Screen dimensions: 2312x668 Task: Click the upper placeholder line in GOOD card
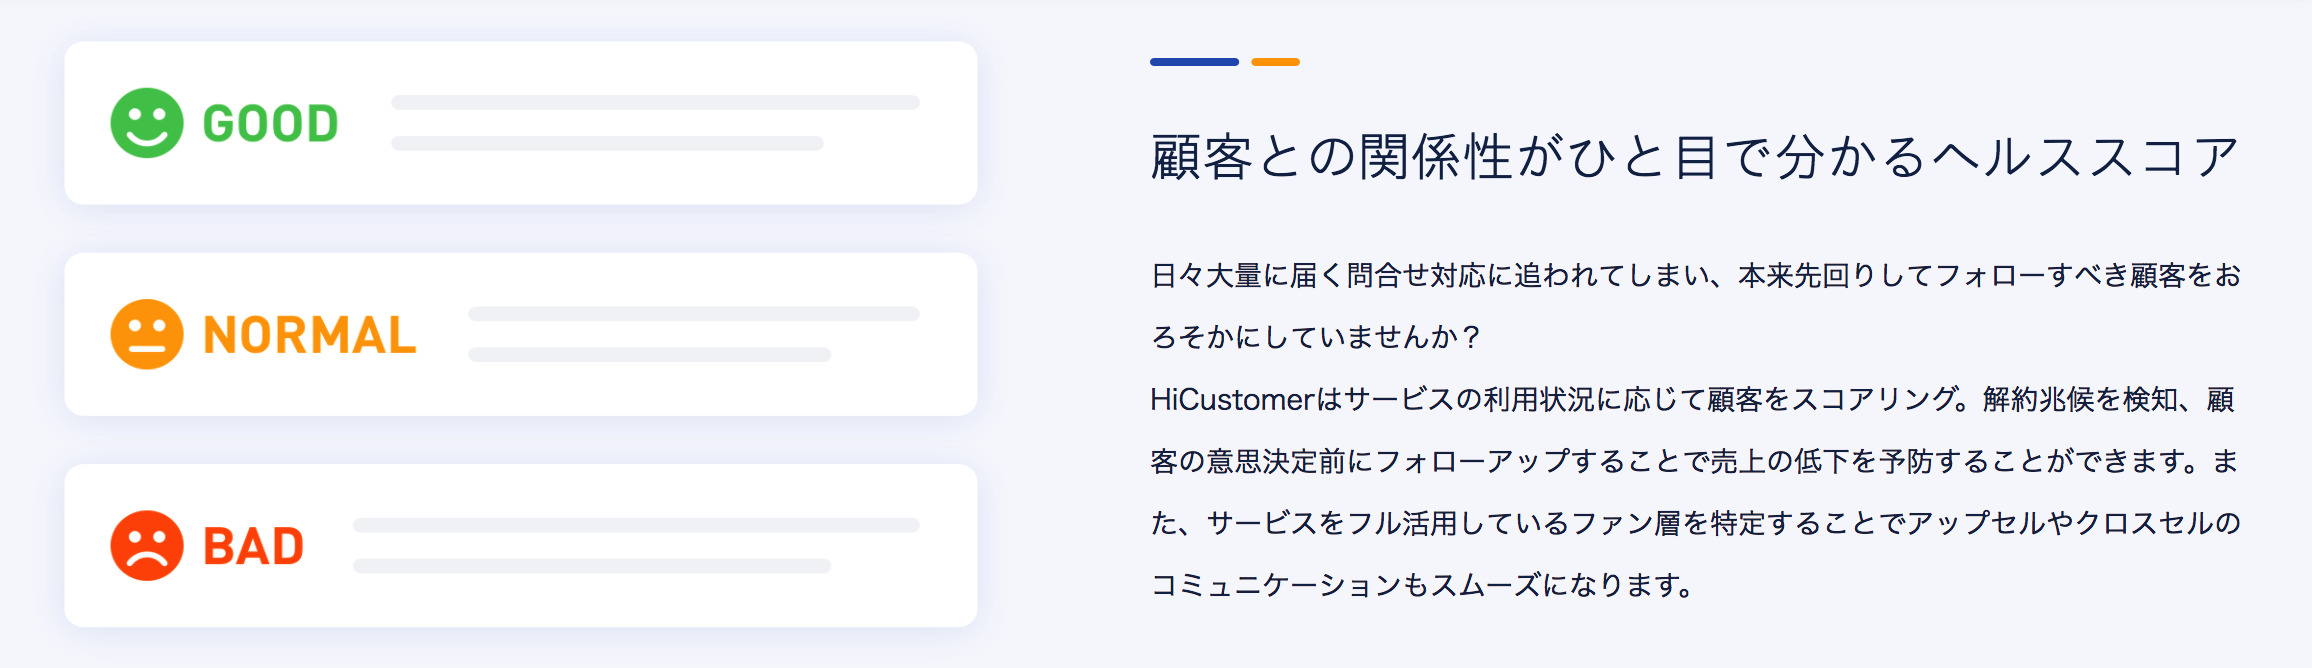pyautogui.click(x=655, y=103)
